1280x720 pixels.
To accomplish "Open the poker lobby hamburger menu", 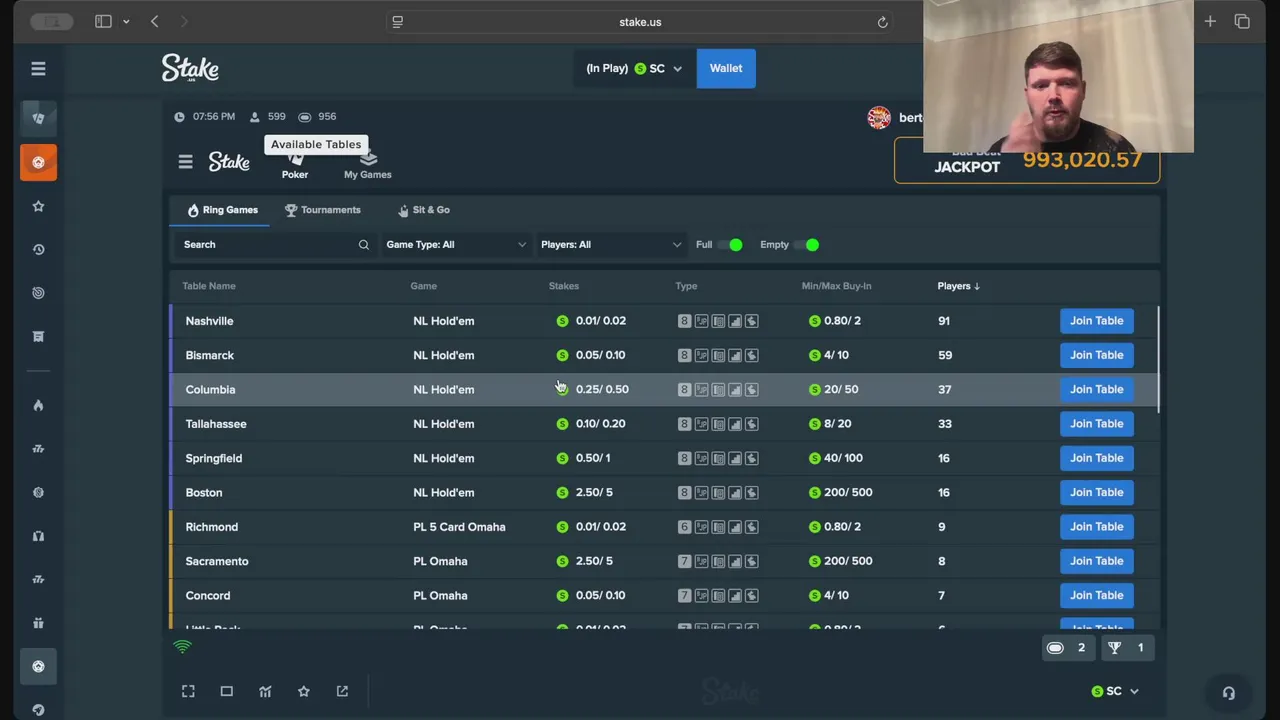I will pyautogui.click(x=185, y=161).
